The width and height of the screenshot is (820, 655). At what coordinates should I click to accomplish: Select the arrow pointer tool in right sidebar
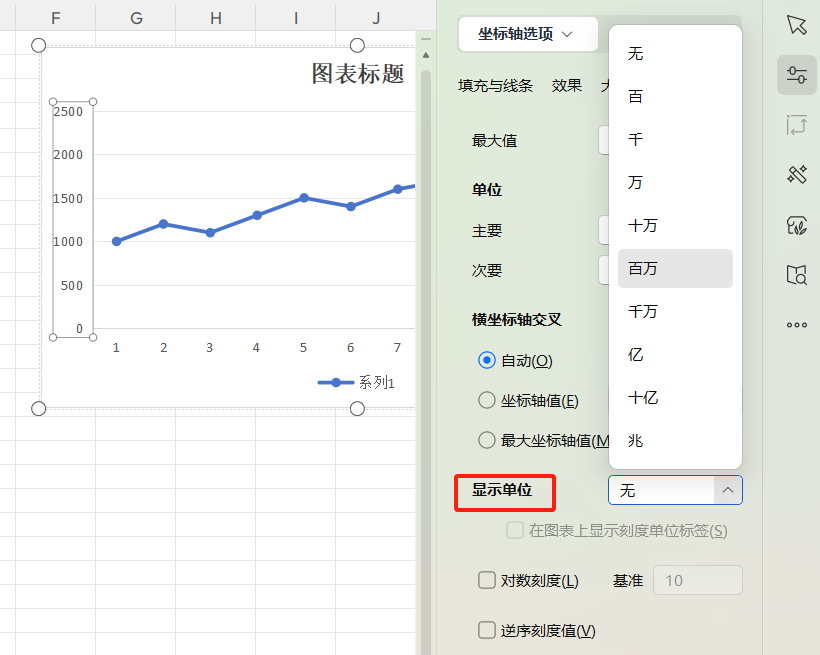pos(797,26)
